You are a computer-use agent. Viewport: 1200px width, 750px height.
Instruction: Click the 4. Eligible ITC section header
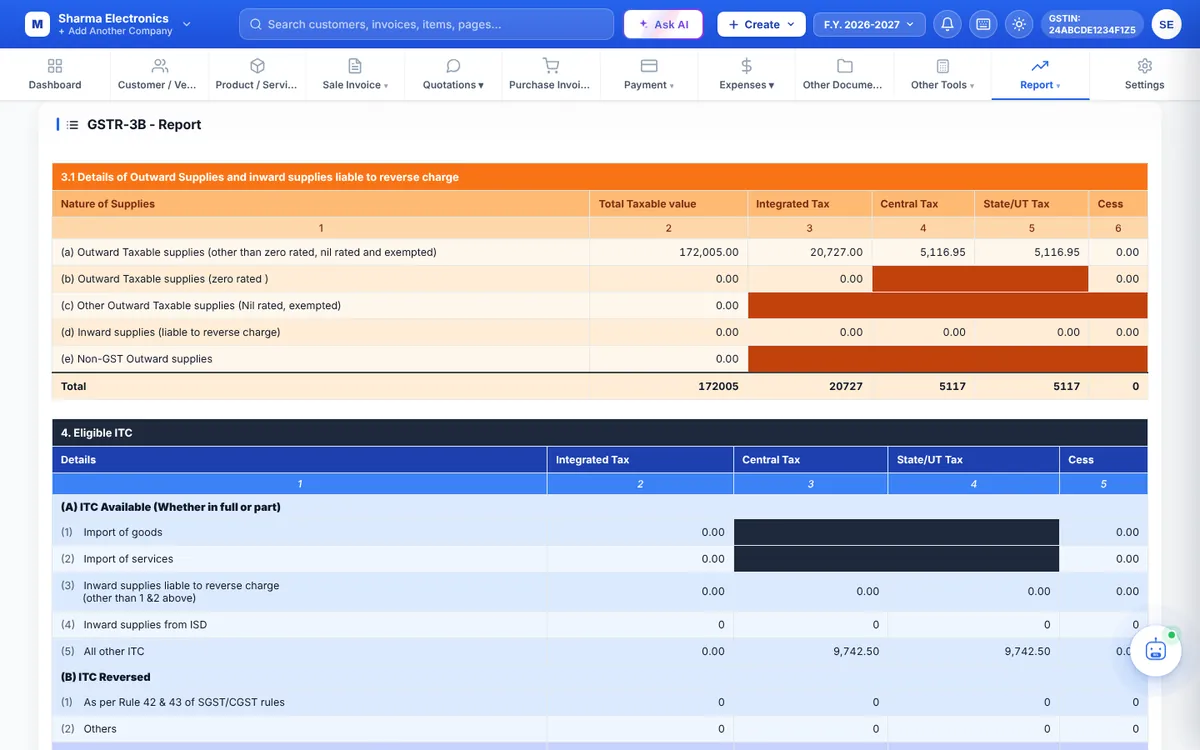coord(600,433)
